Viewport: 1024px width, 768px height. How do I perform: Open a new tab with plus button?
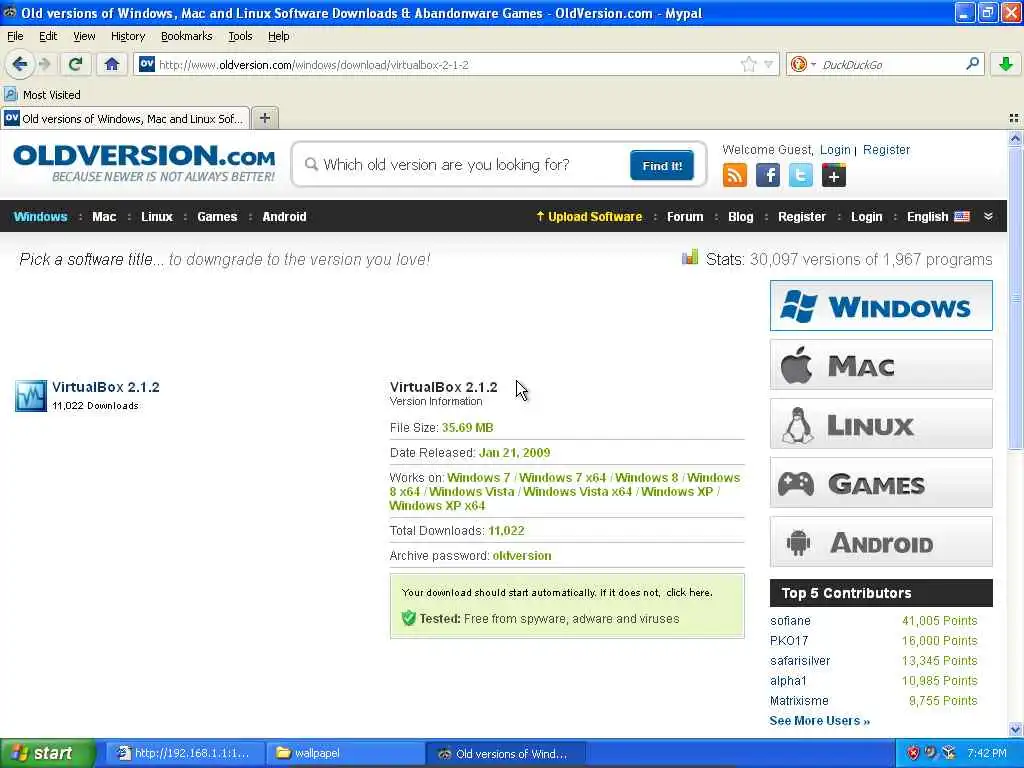point(264,118)
